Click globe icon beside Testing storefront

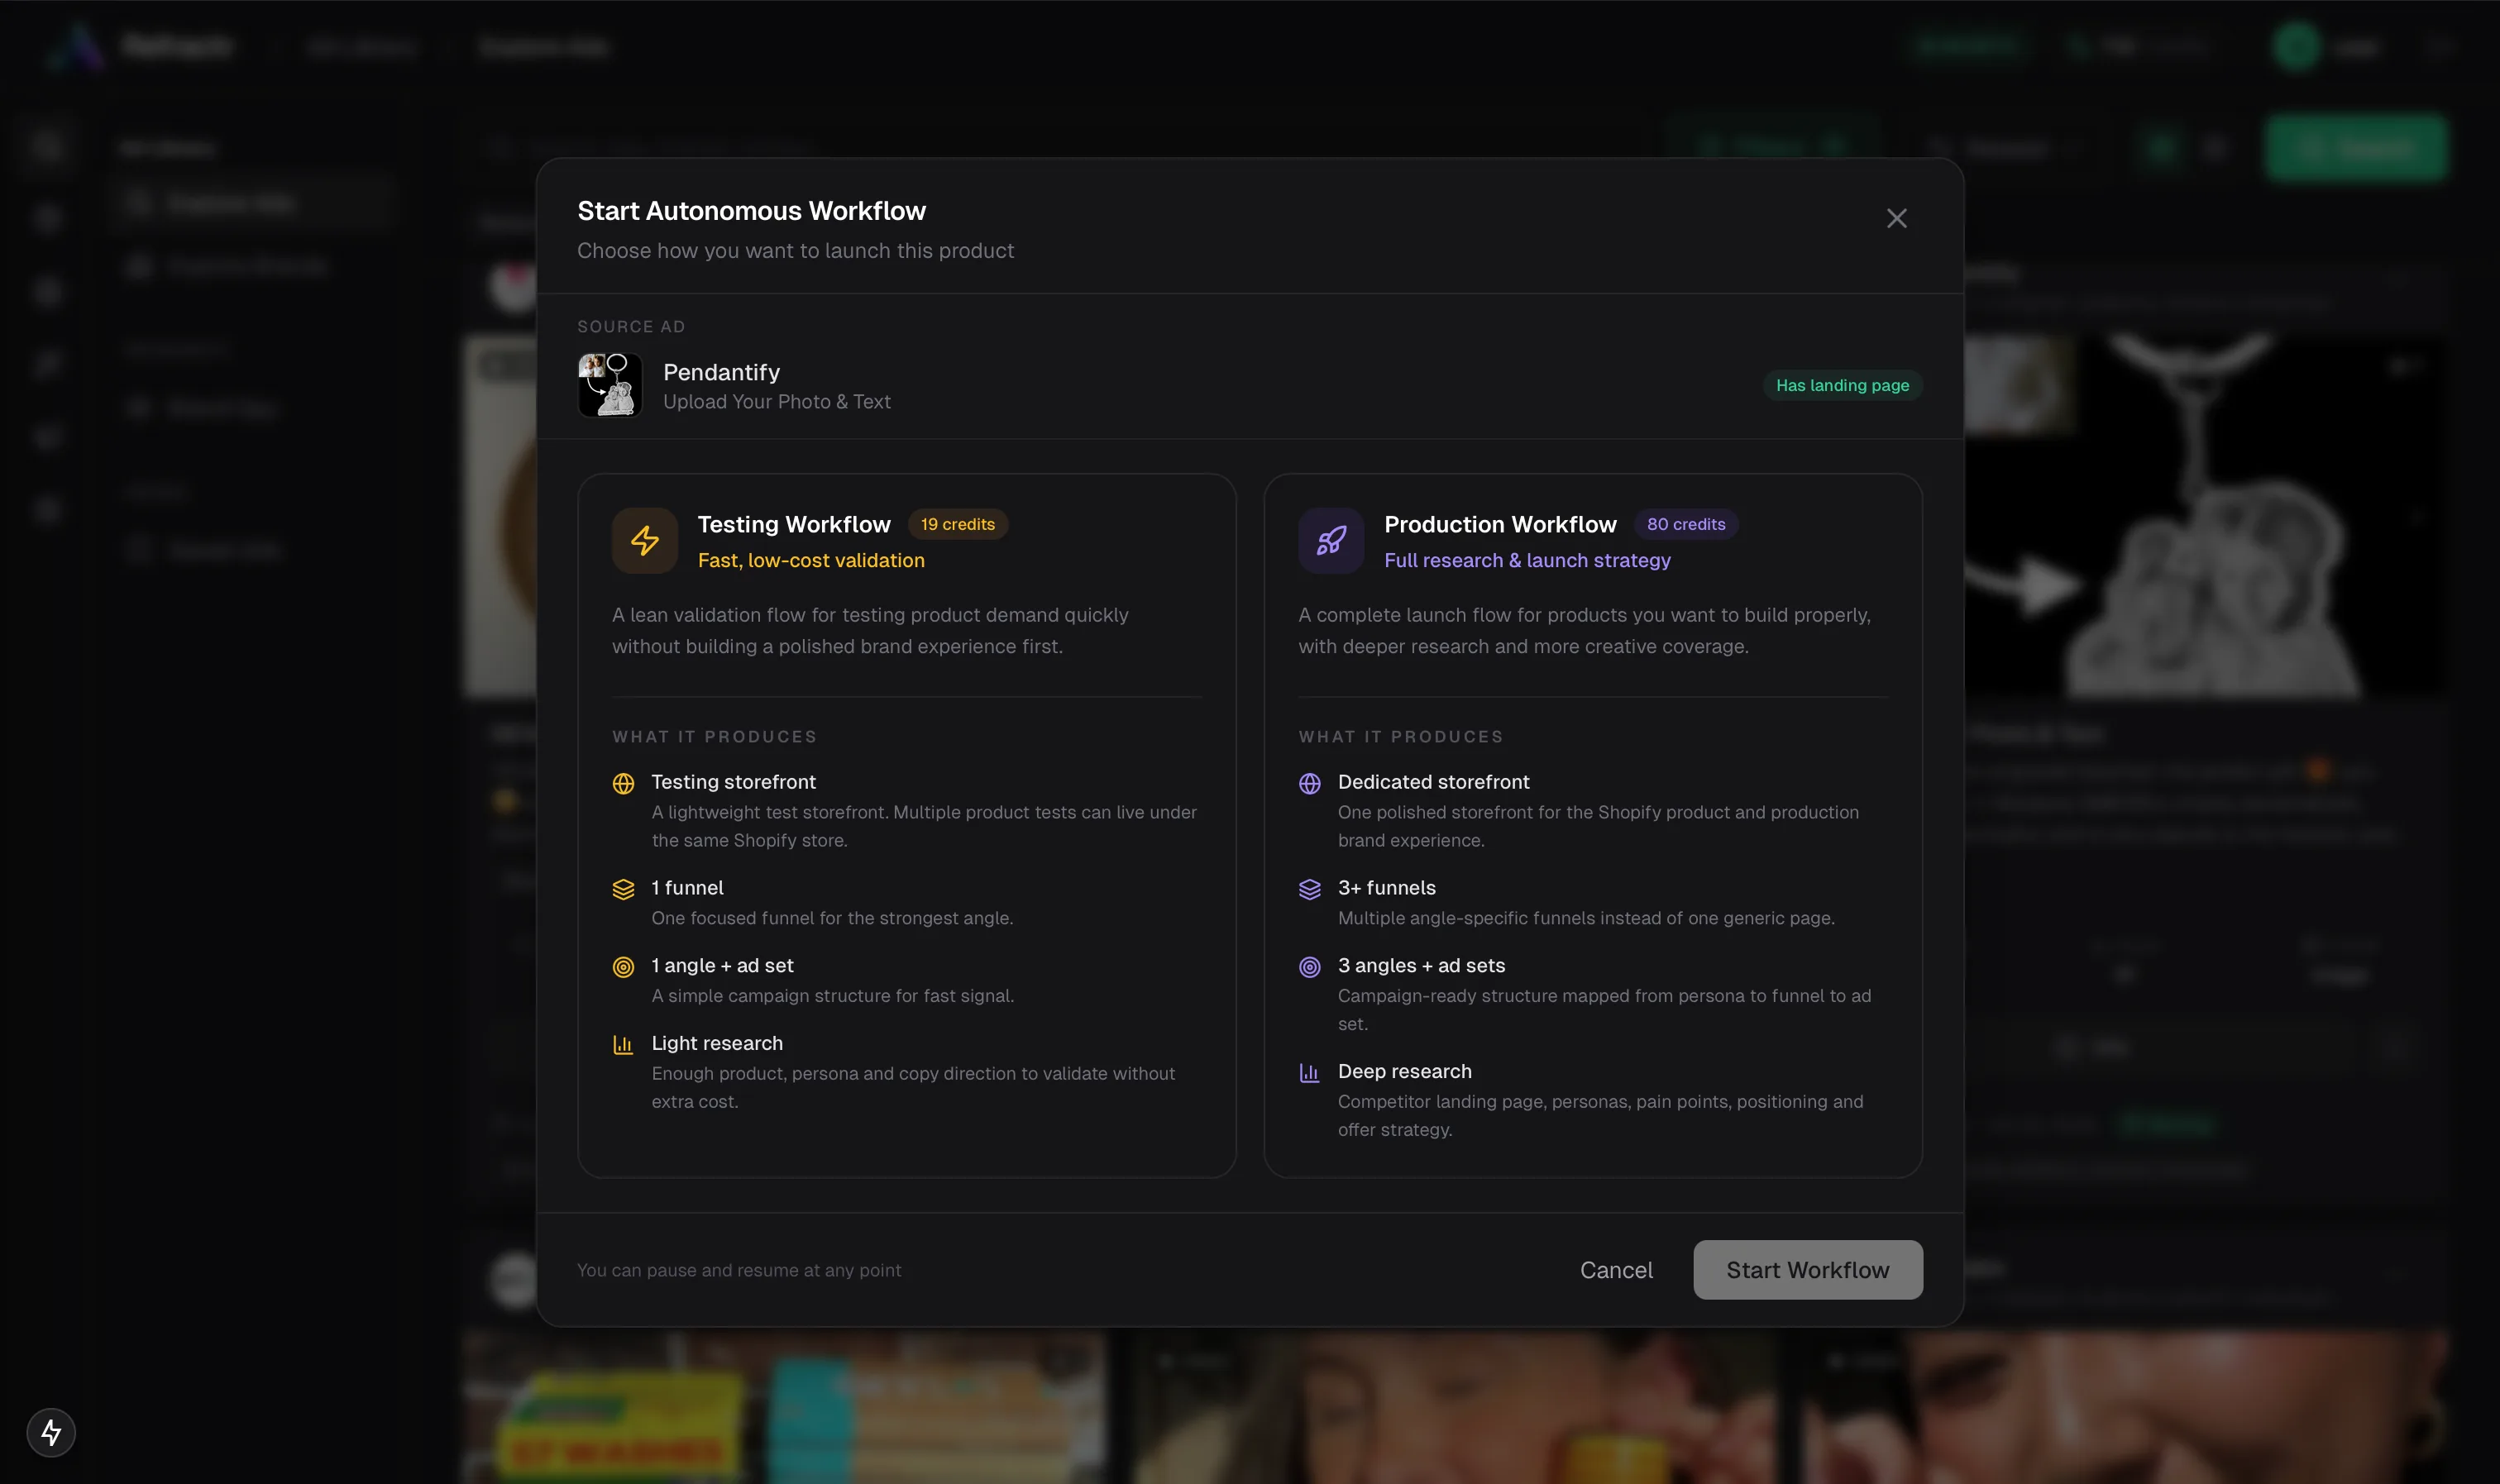(x=623, y=783)
